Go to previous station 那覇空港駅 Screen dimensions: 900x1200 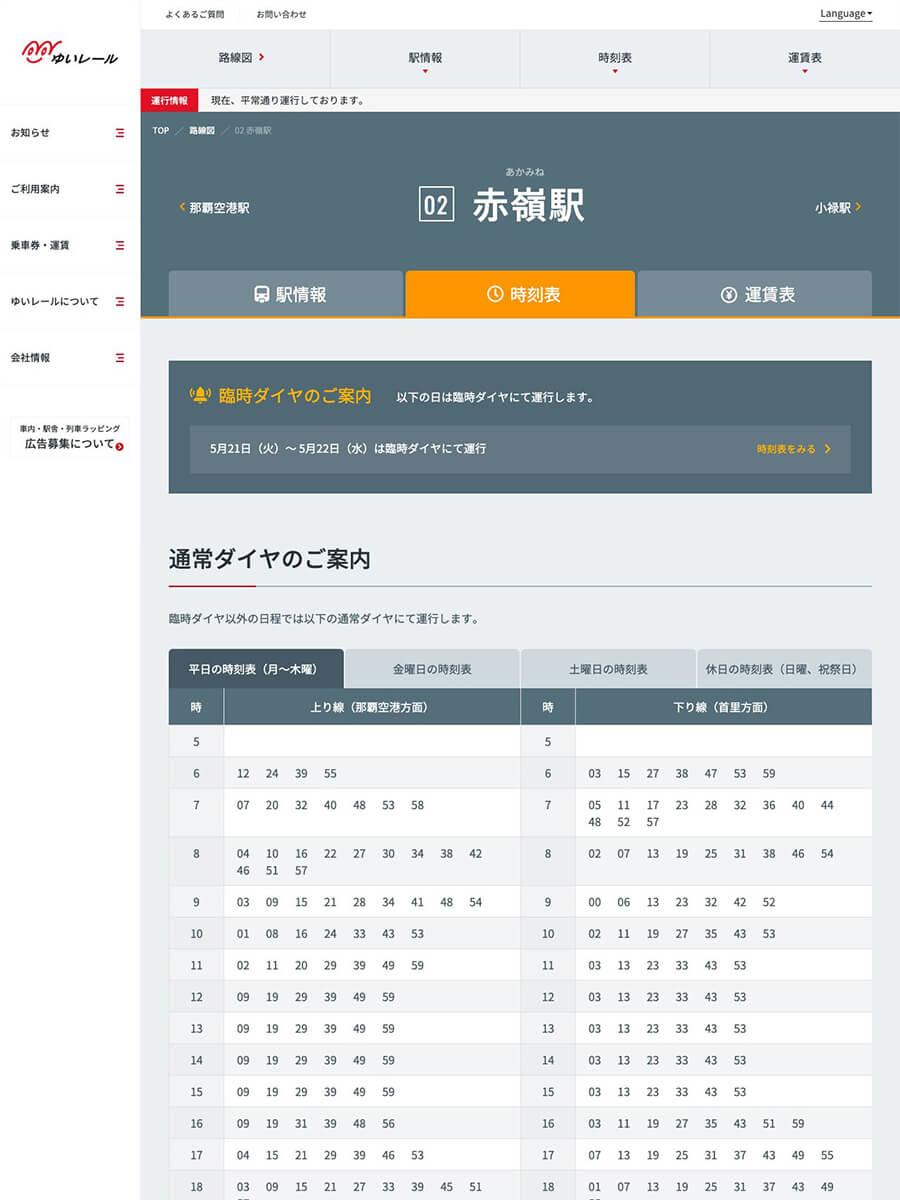click(x=214, y=208)
